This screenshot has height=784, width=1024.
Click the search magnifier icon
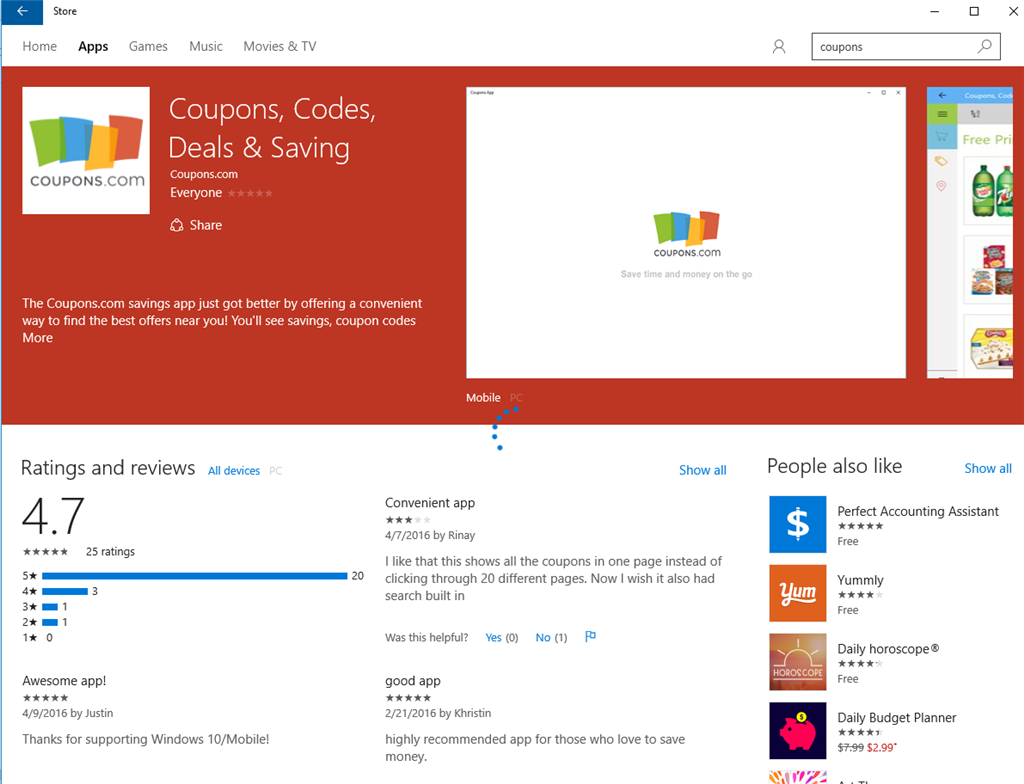(x=984, y=46)
